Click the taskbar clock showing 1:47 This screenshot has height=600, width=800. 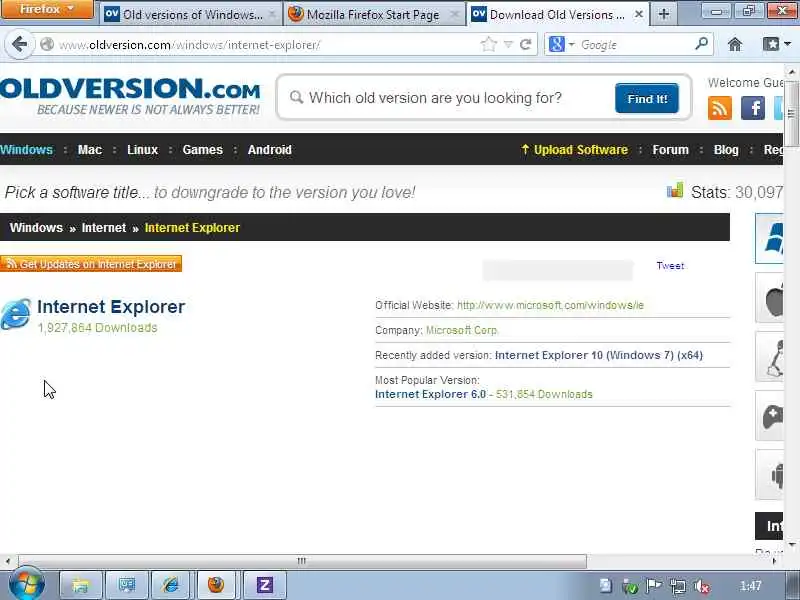(x=751, y=586)
